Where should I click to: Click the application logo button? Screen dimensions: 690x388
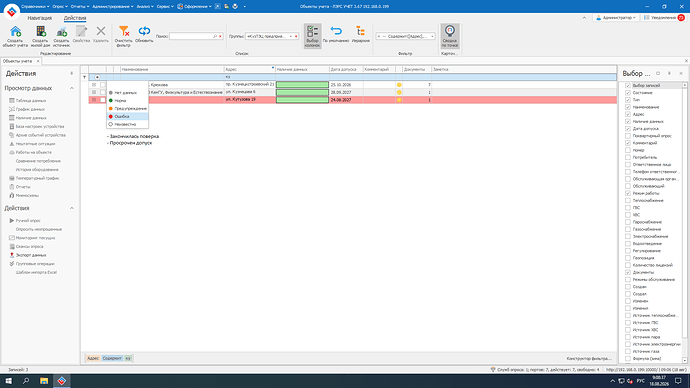11,11
